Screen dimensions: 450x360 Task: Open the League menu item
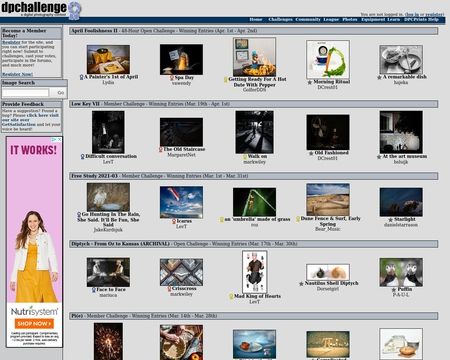(x=331, y=20)
